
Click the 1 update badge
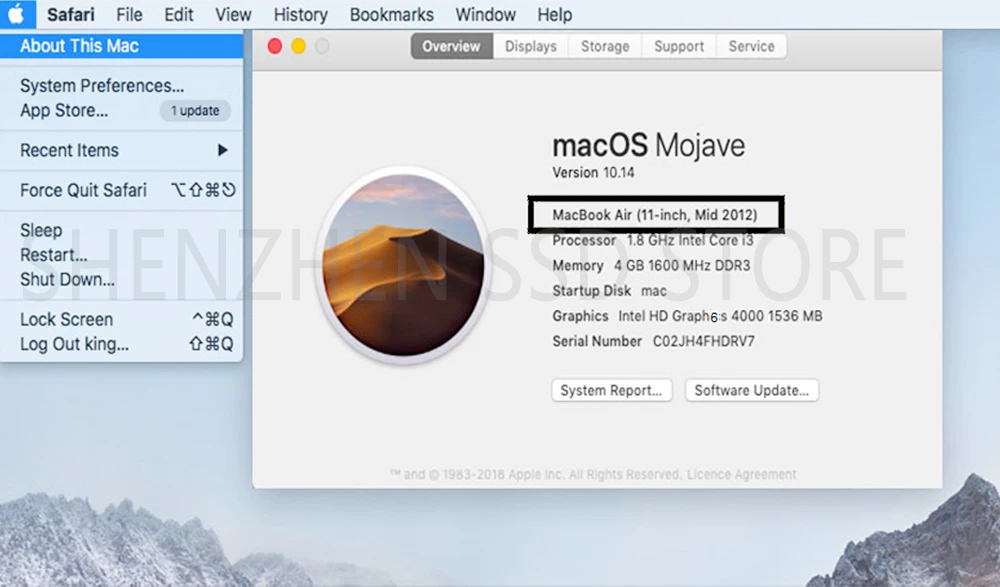pyautogui.click(x=195, y=110)
